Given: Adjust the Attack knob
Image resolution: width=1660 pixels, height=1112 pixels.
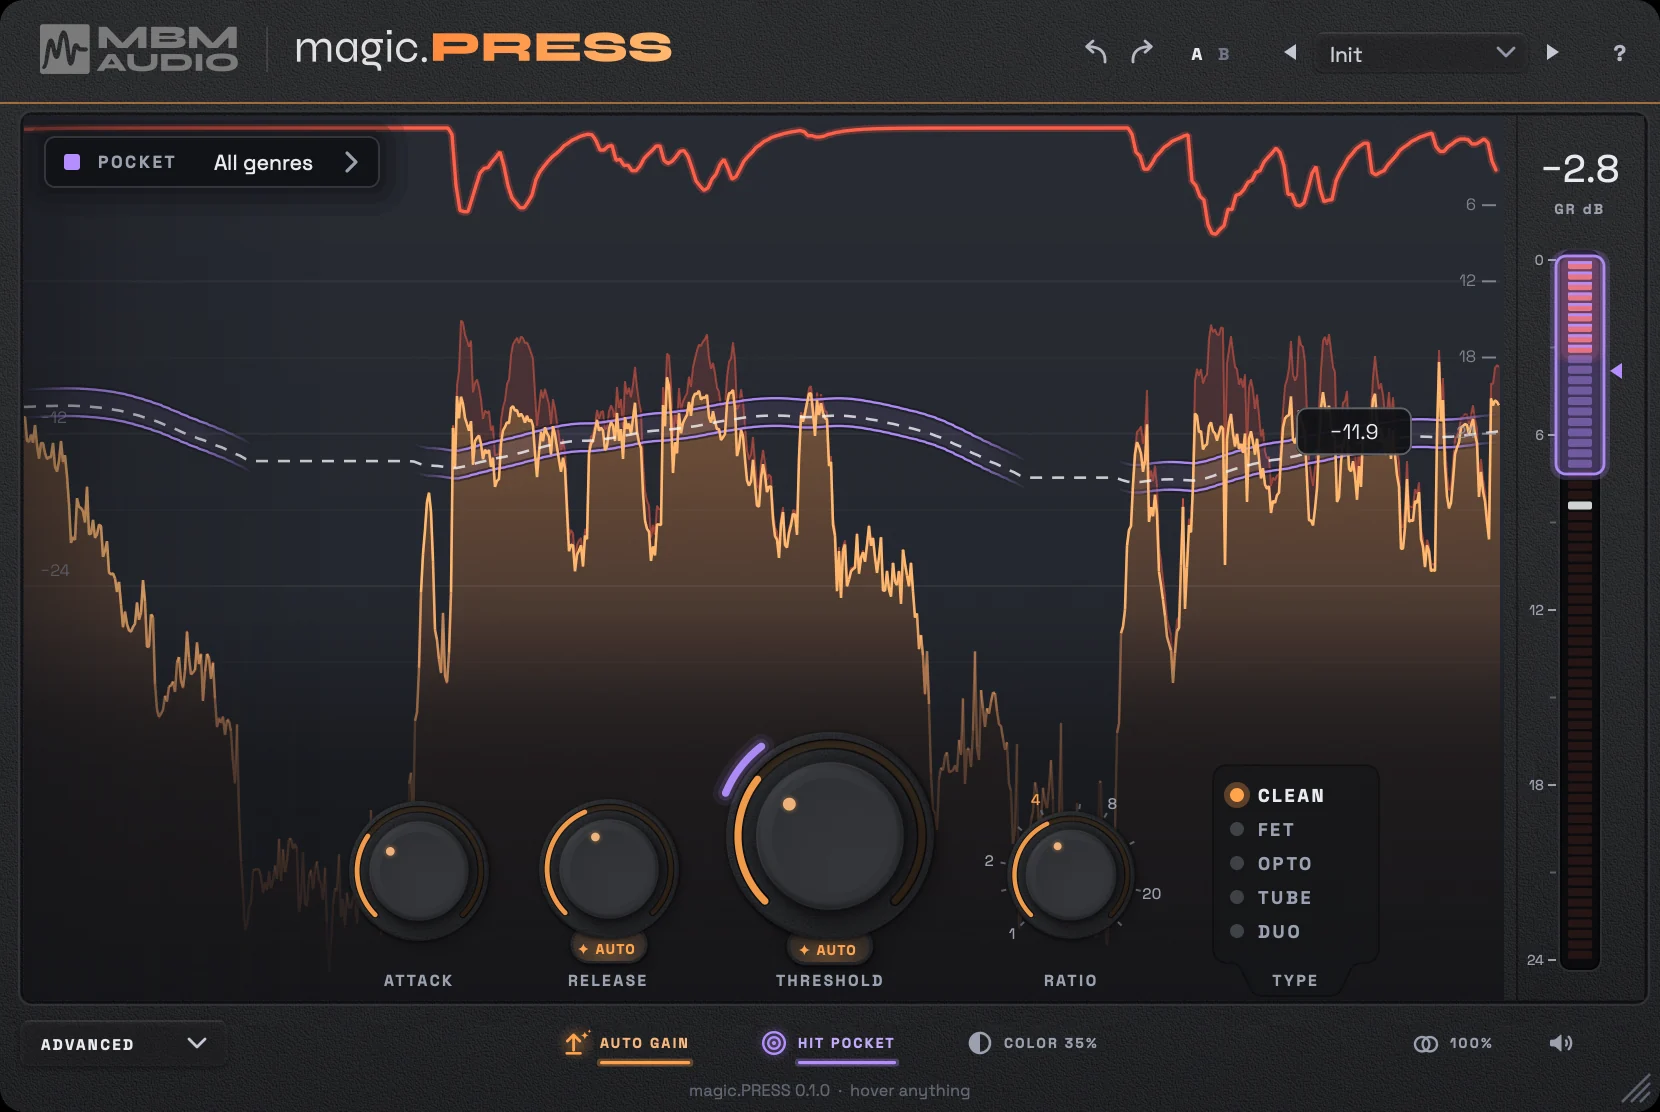Looking at the screenshot, I should 419,869.
